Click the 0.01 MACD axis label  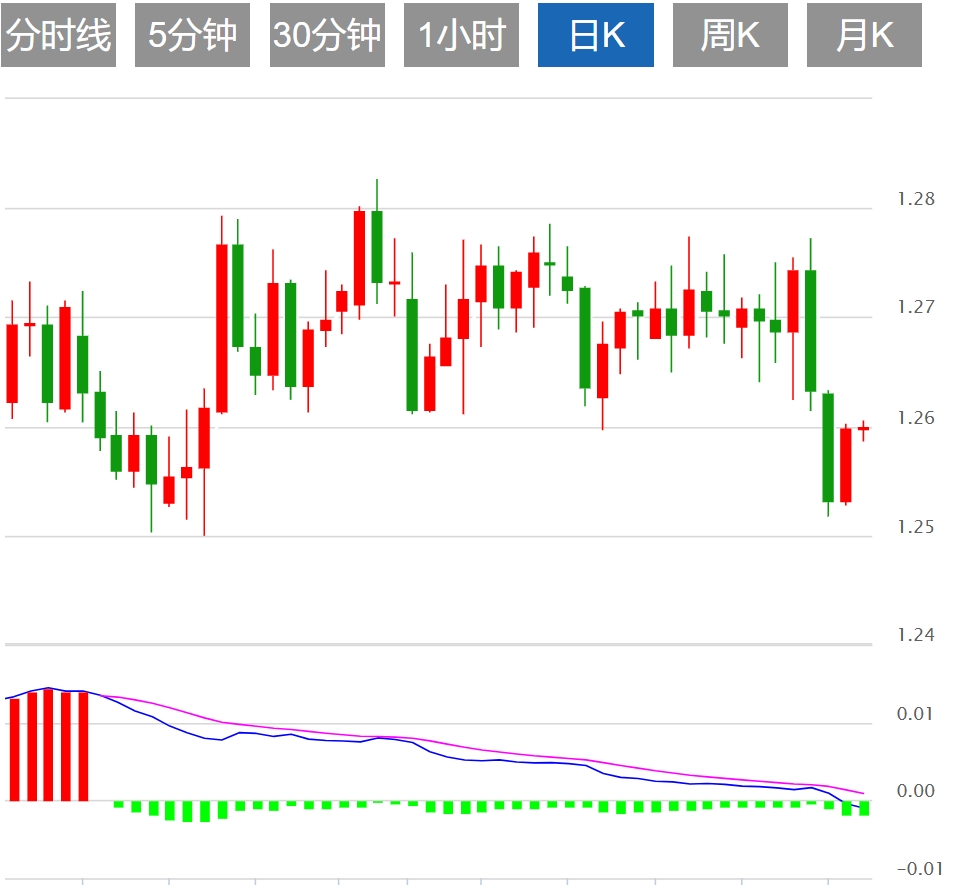tap(916, 714)
